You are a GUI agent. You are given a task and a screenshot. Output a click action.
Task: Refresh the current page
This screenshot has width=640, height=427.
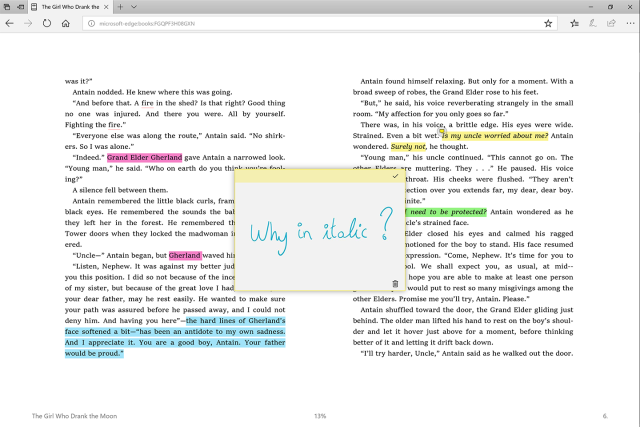pos(47,23)
